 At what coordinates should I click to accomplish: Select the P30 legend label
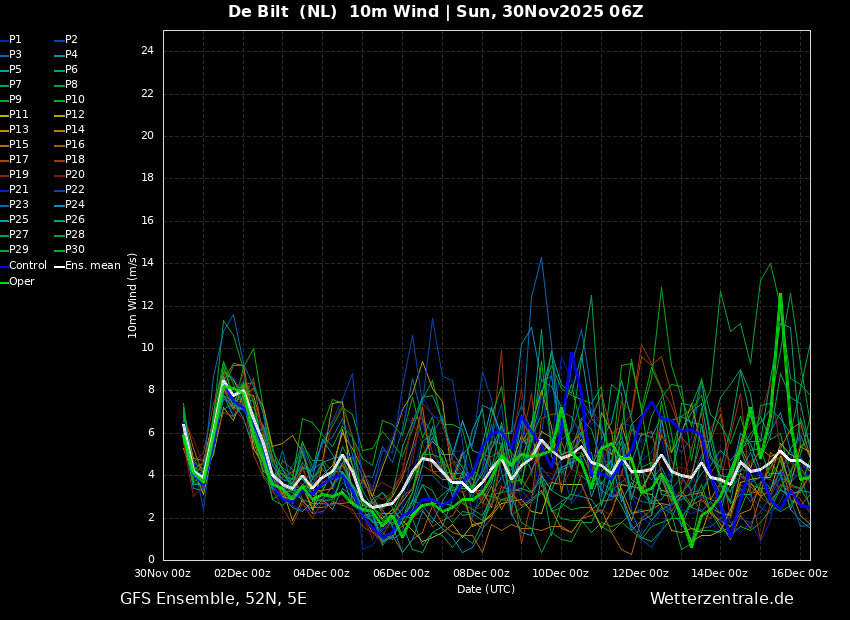(75, 250)
